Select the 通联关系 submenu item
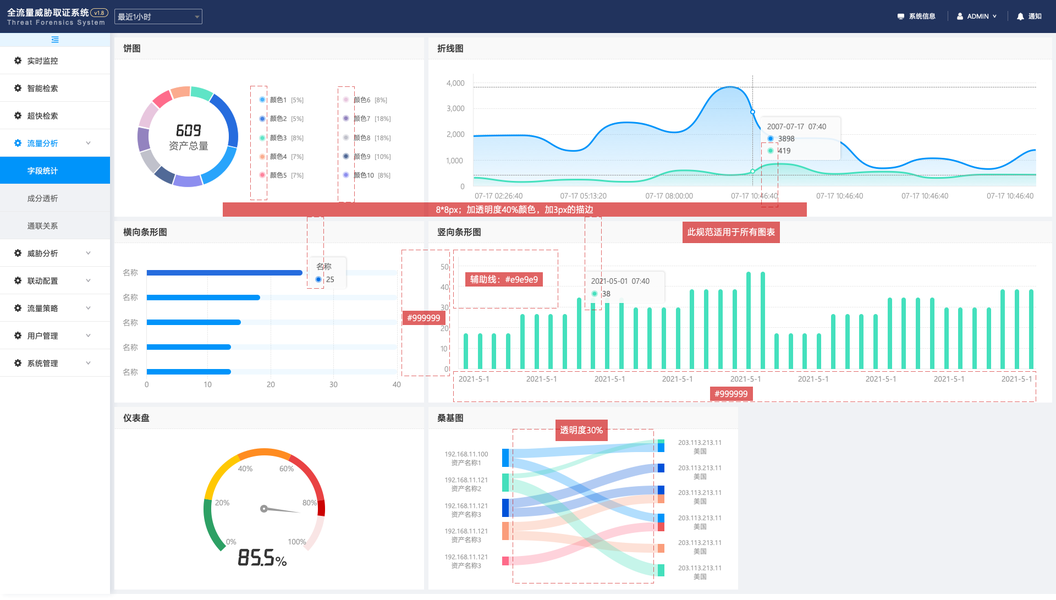The height and width of the screenshot is (600, 1056). 55,226
